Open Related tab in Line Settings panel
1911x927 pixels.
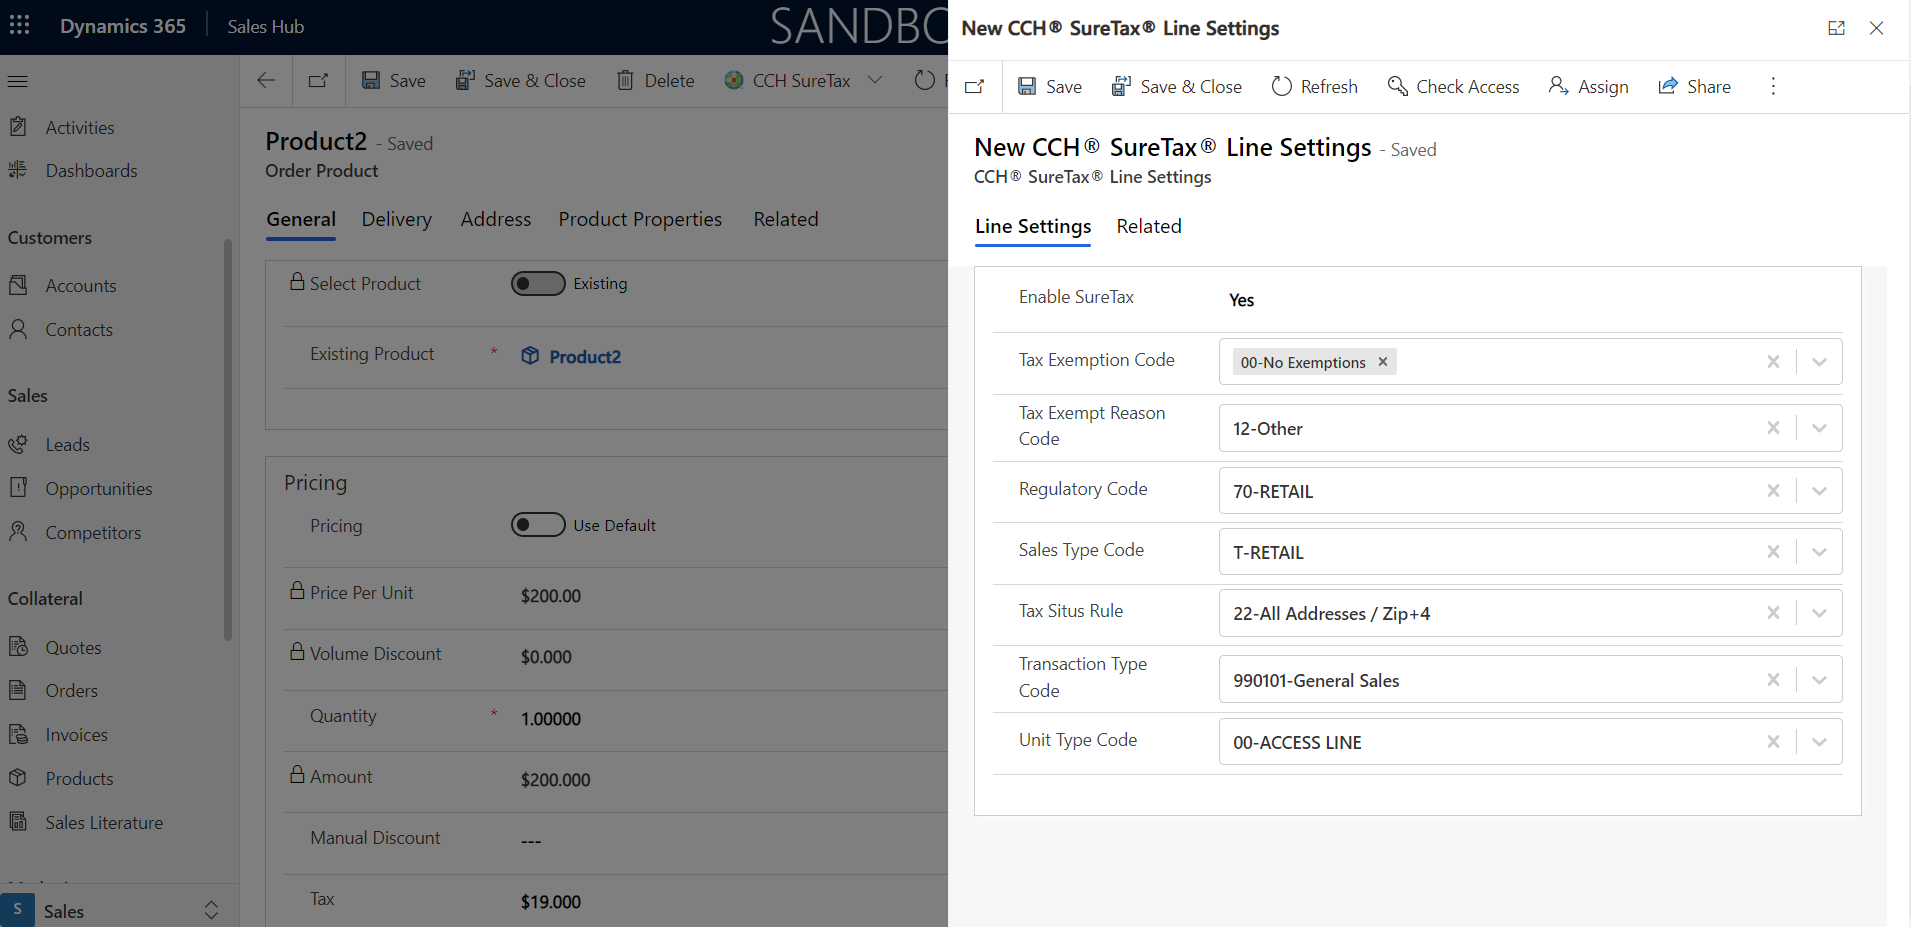point(1149,227)
